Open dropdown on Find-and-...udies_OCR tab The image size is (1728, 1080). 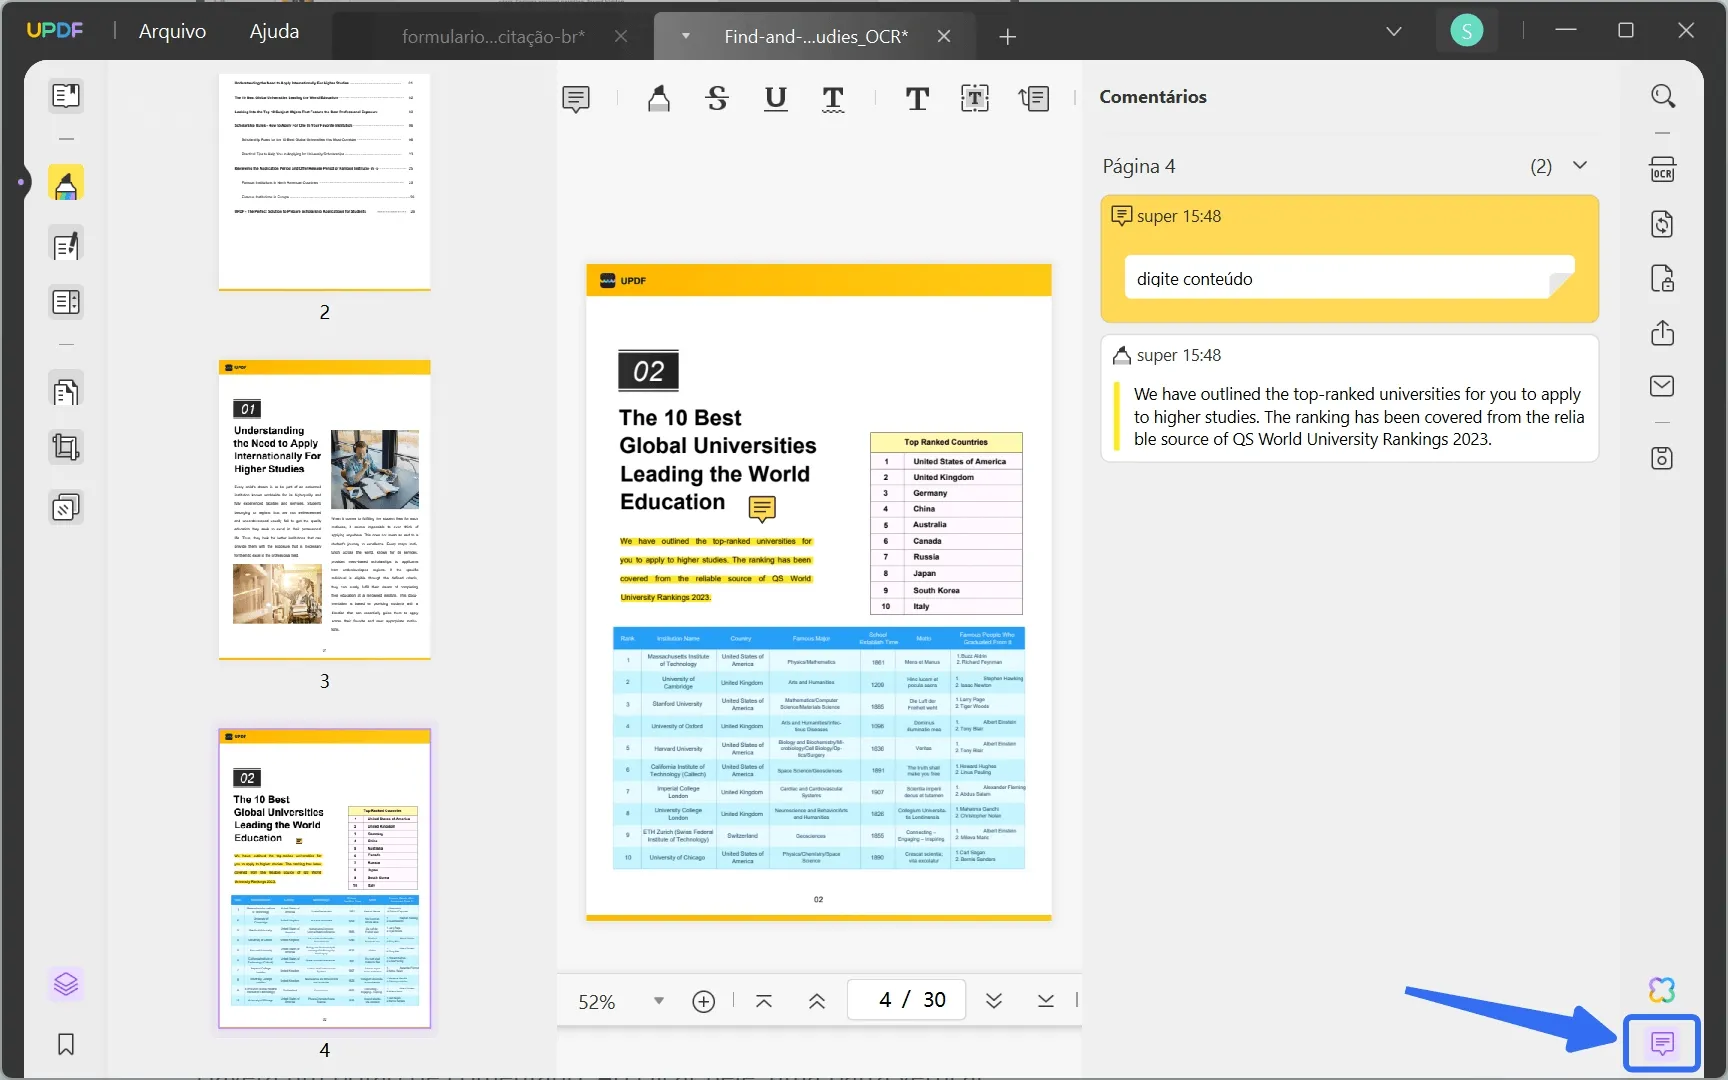click(686, 36)
